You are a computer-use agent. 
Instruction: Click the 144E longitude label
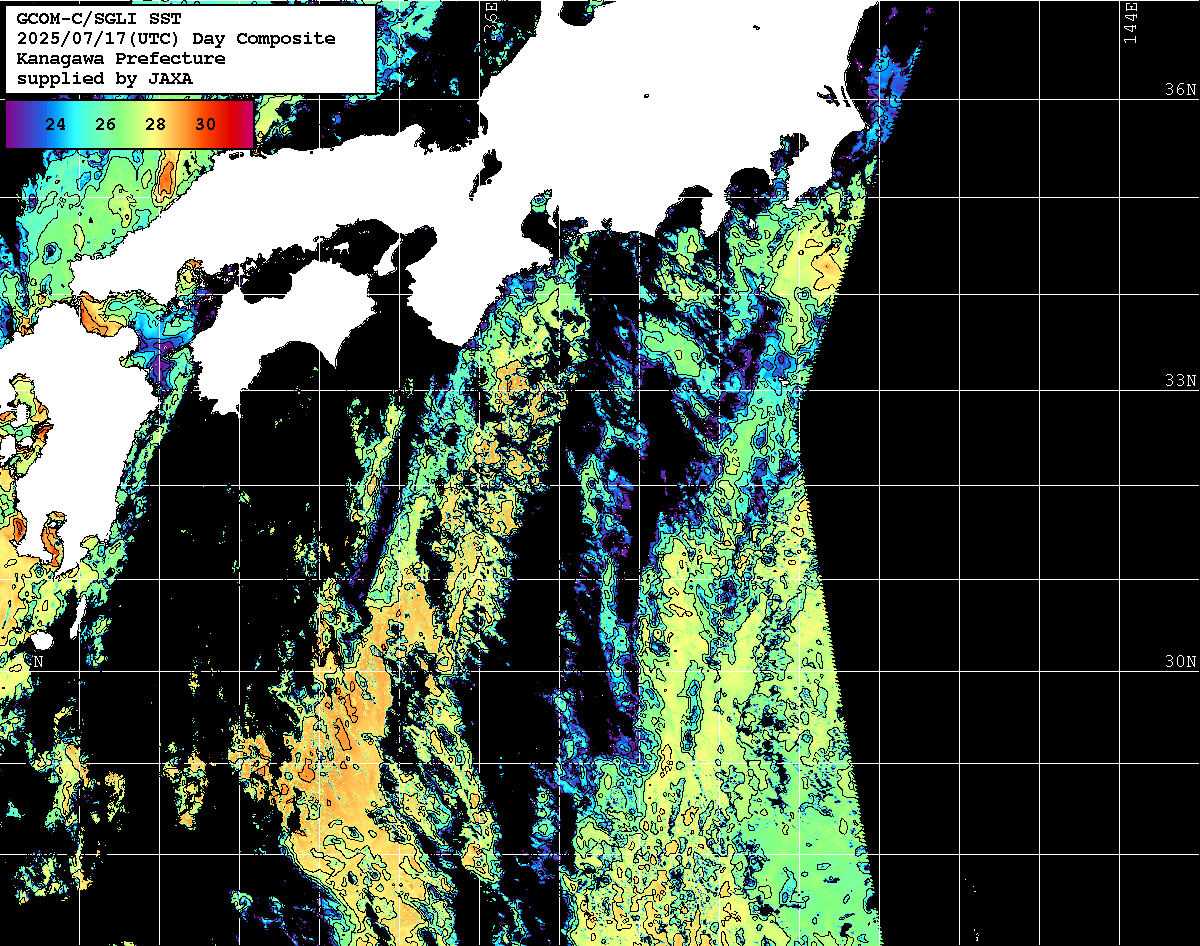pyautogui.click(x=1131, y=22)
